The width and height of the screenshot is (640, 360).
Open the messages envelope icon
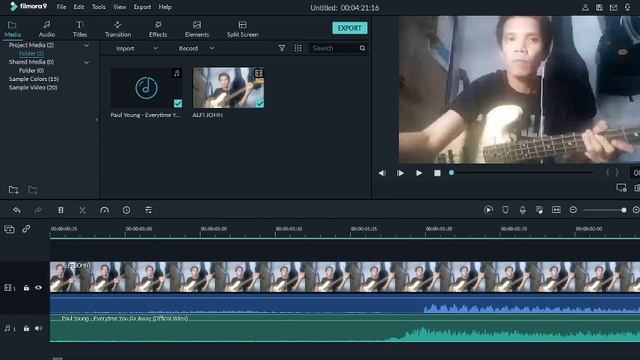click(613, 7)
